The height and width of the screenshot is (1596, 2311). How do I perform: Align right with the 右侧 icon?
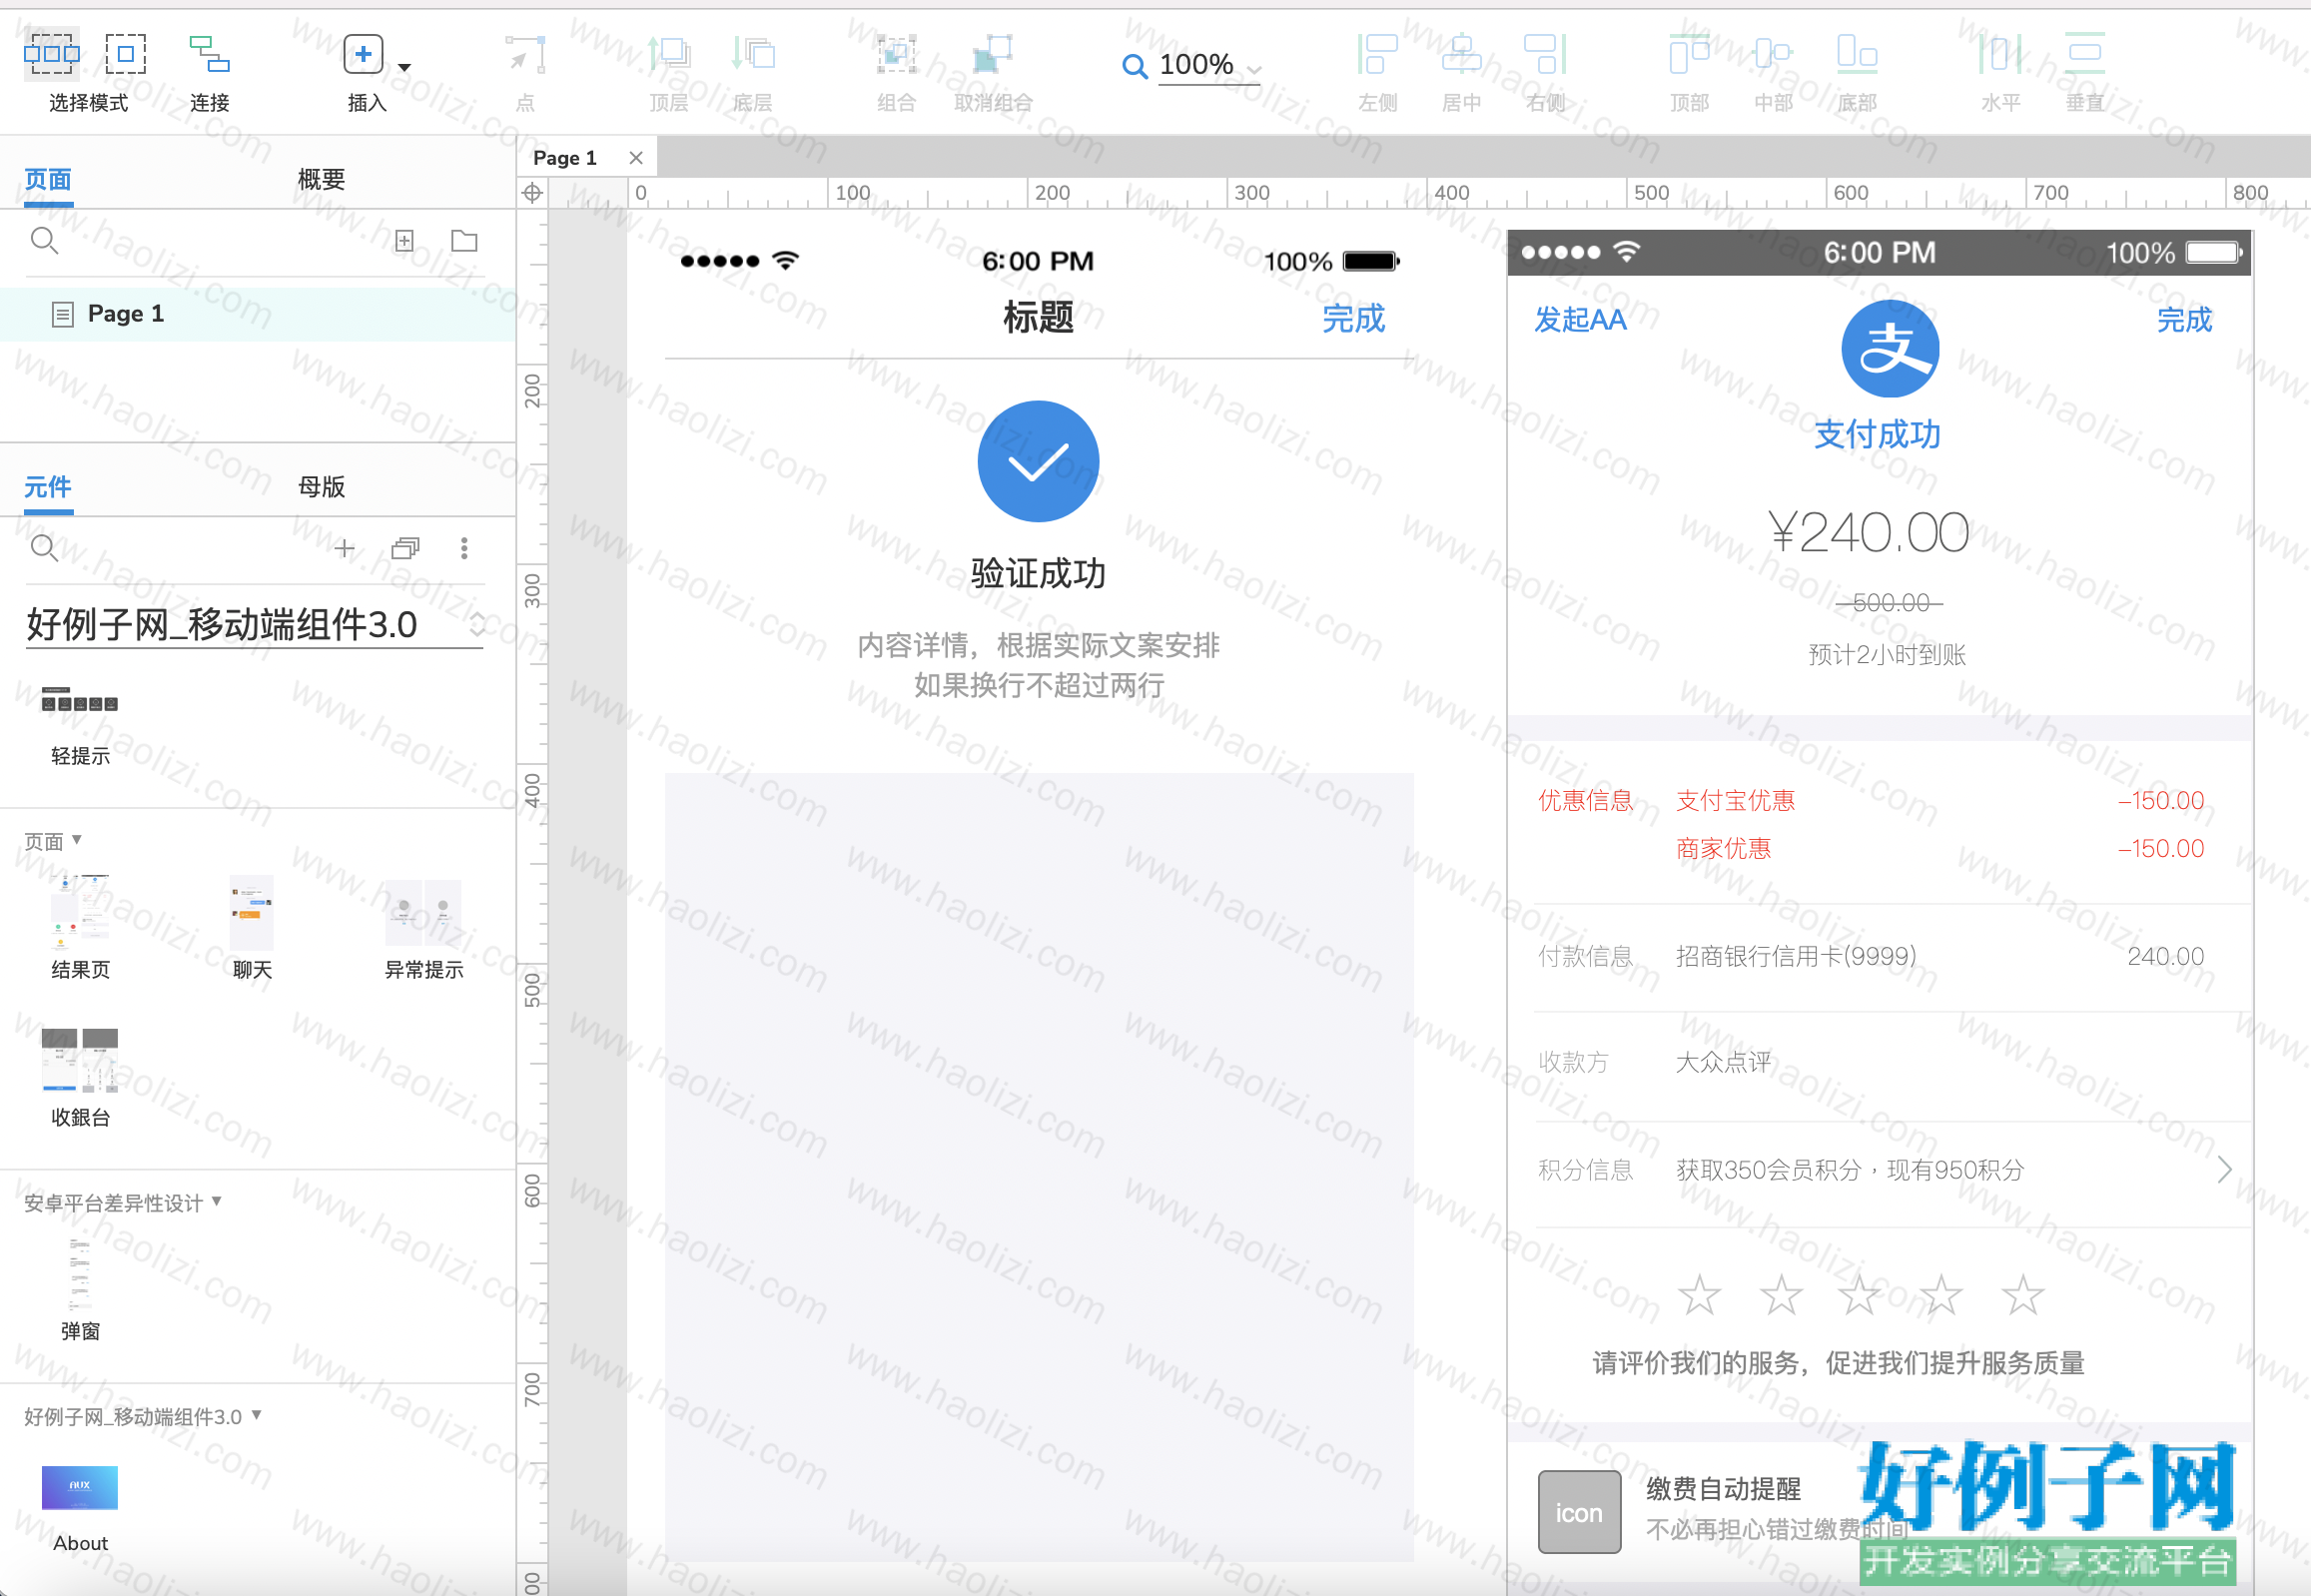point(1545,54)
